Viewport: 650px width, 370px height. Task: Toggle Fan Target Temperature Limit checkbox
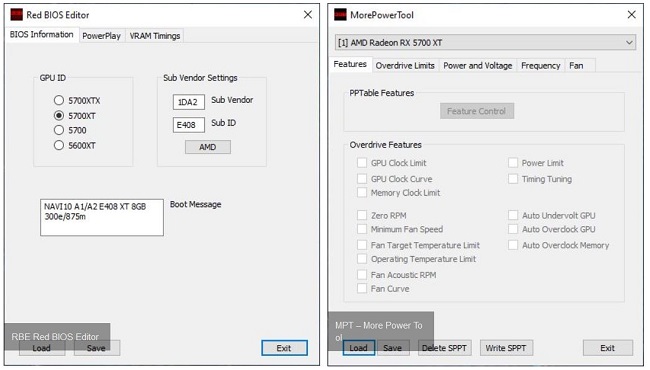coord(362,245)
